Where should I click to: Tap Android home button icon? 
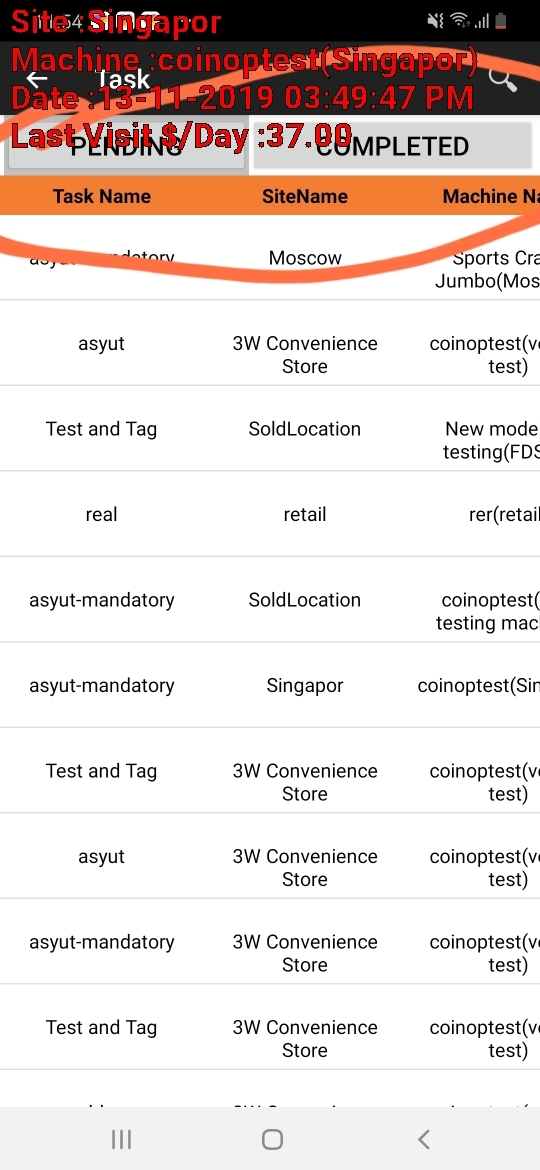(272, 1139)
